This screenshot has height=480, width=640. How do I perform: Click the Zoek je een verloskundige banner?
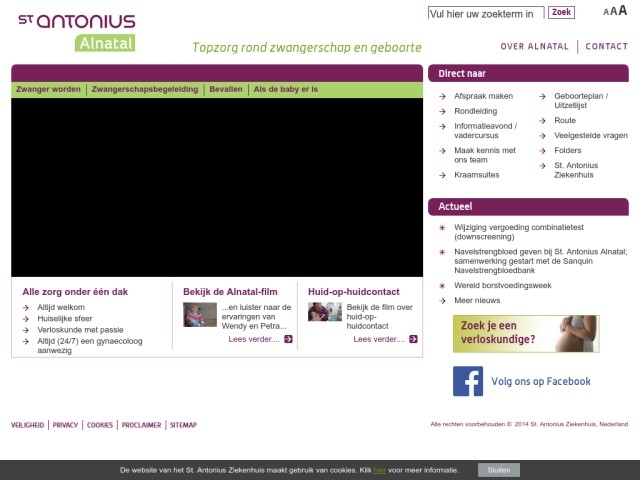point(526,334)
